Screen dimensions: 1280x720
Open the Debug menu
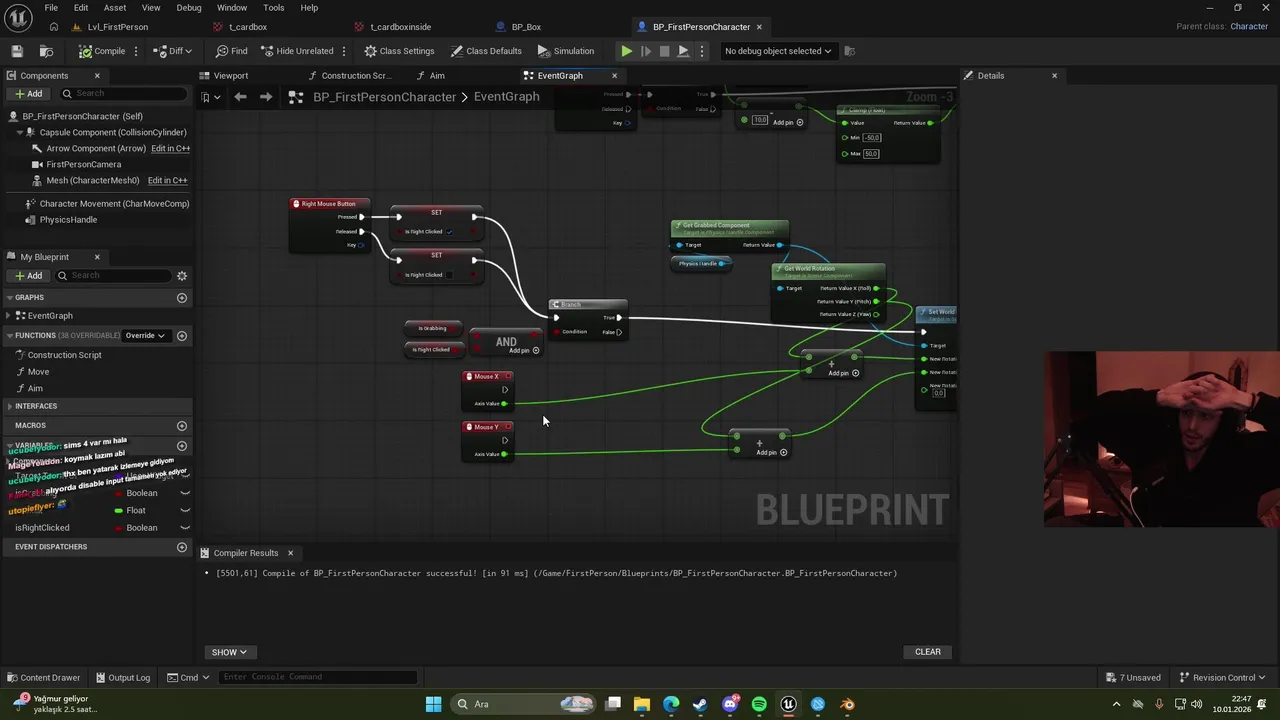tap(189, 8)
